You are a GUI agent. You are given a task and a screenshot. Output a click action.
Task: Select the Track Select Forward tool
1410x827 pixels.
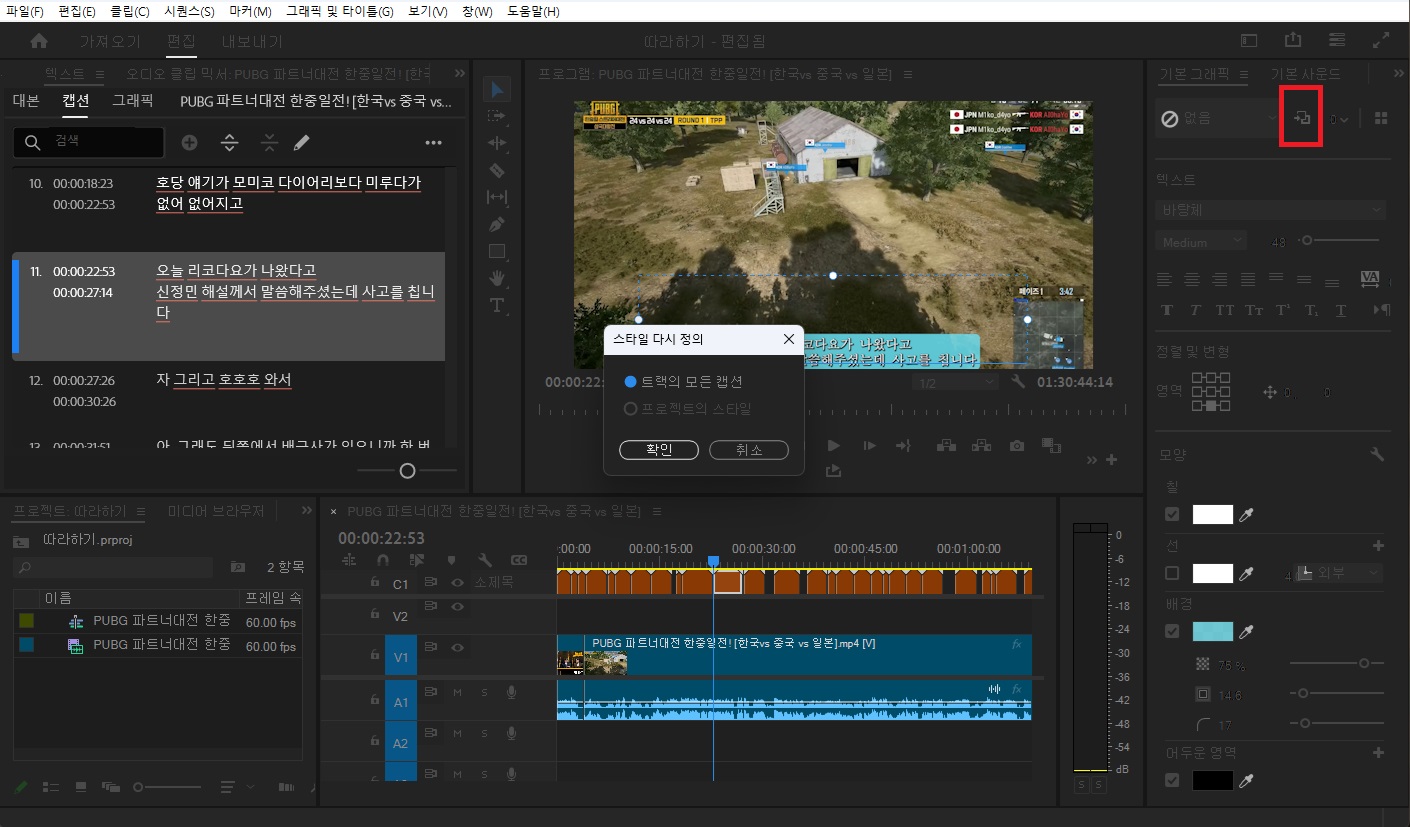[497, 116]
